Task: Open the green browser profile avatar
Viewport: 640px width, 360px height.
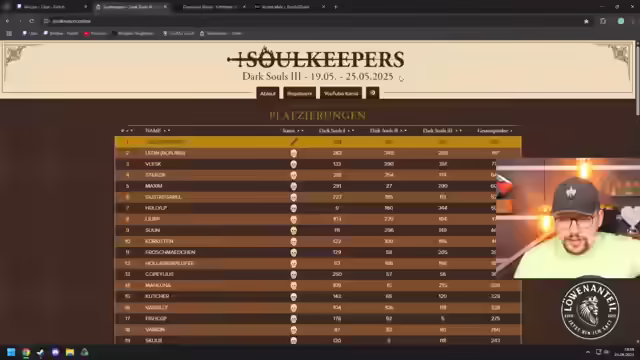Action: click(621, 21)
